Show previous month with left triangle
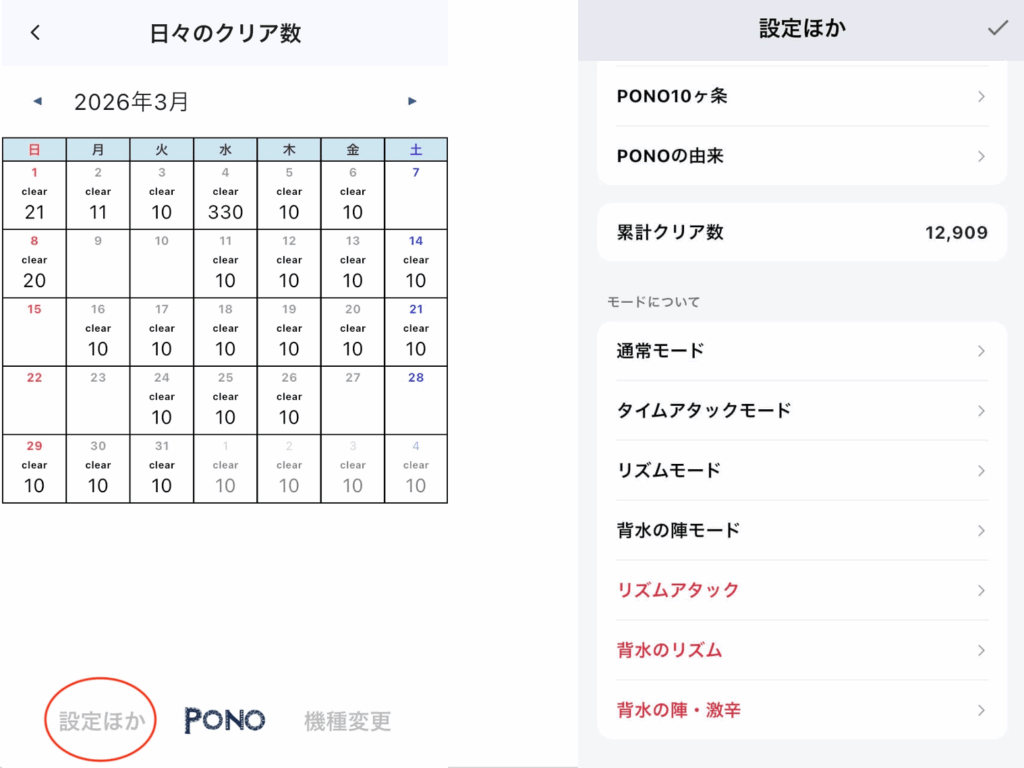Screen dimensions: 1024x768 38,101
